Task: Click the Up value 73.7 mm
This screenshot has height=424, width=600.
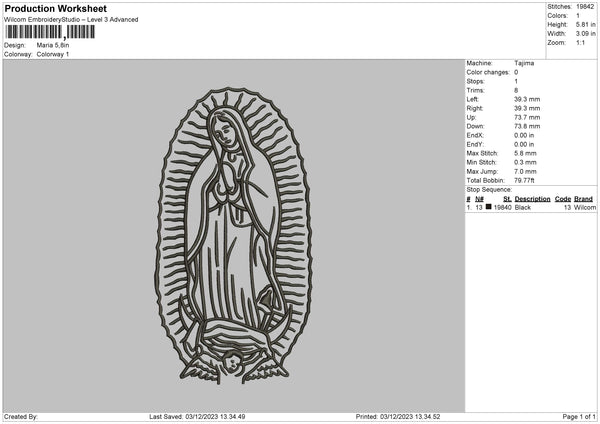Action: [527, 117]
